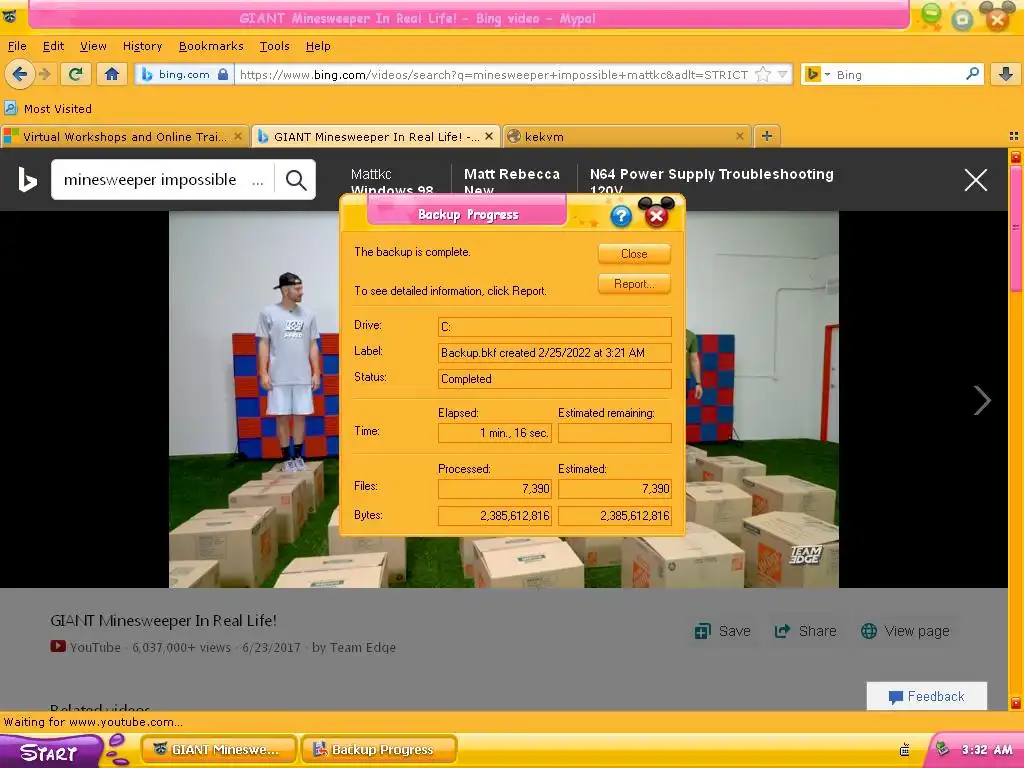Close the video overlay with X
1024x768 pixels.
click(976, 180)
